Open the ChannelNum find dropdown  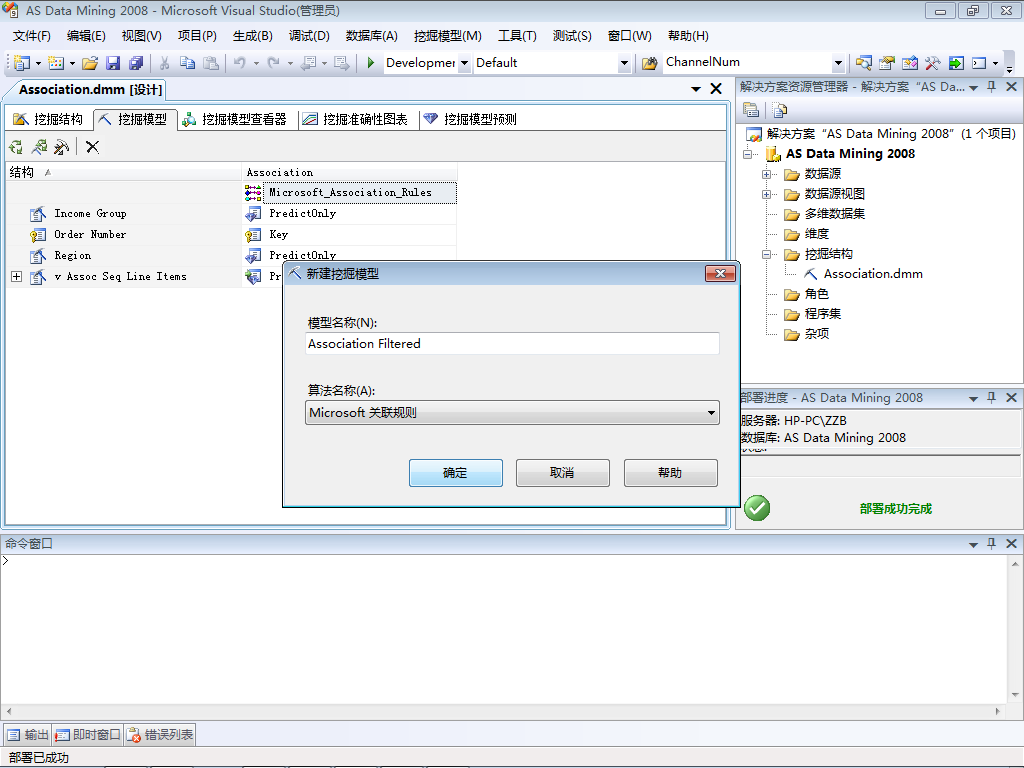(839, 63)
